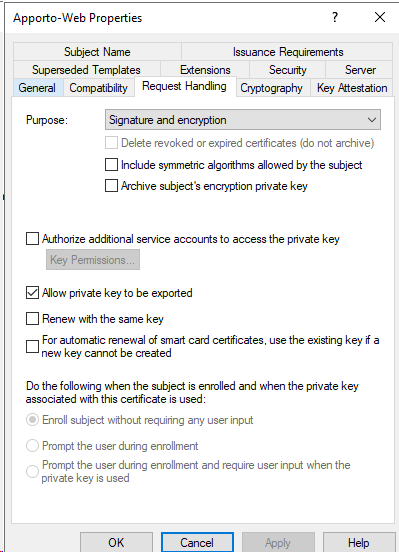Click the question mark help icon in title bar
Image resolution: width=399 pixels, height=552 pixels.
pos(335,17)
